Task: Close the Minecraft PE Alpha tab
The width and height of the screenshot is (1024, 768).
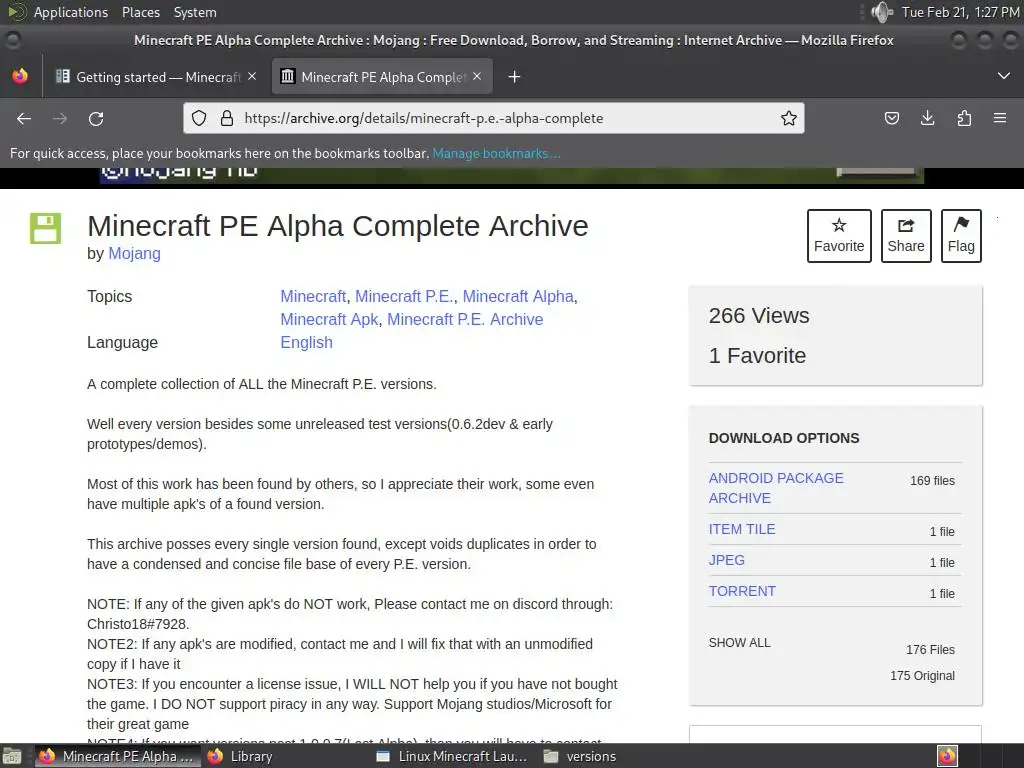Action: pos(477,76)
